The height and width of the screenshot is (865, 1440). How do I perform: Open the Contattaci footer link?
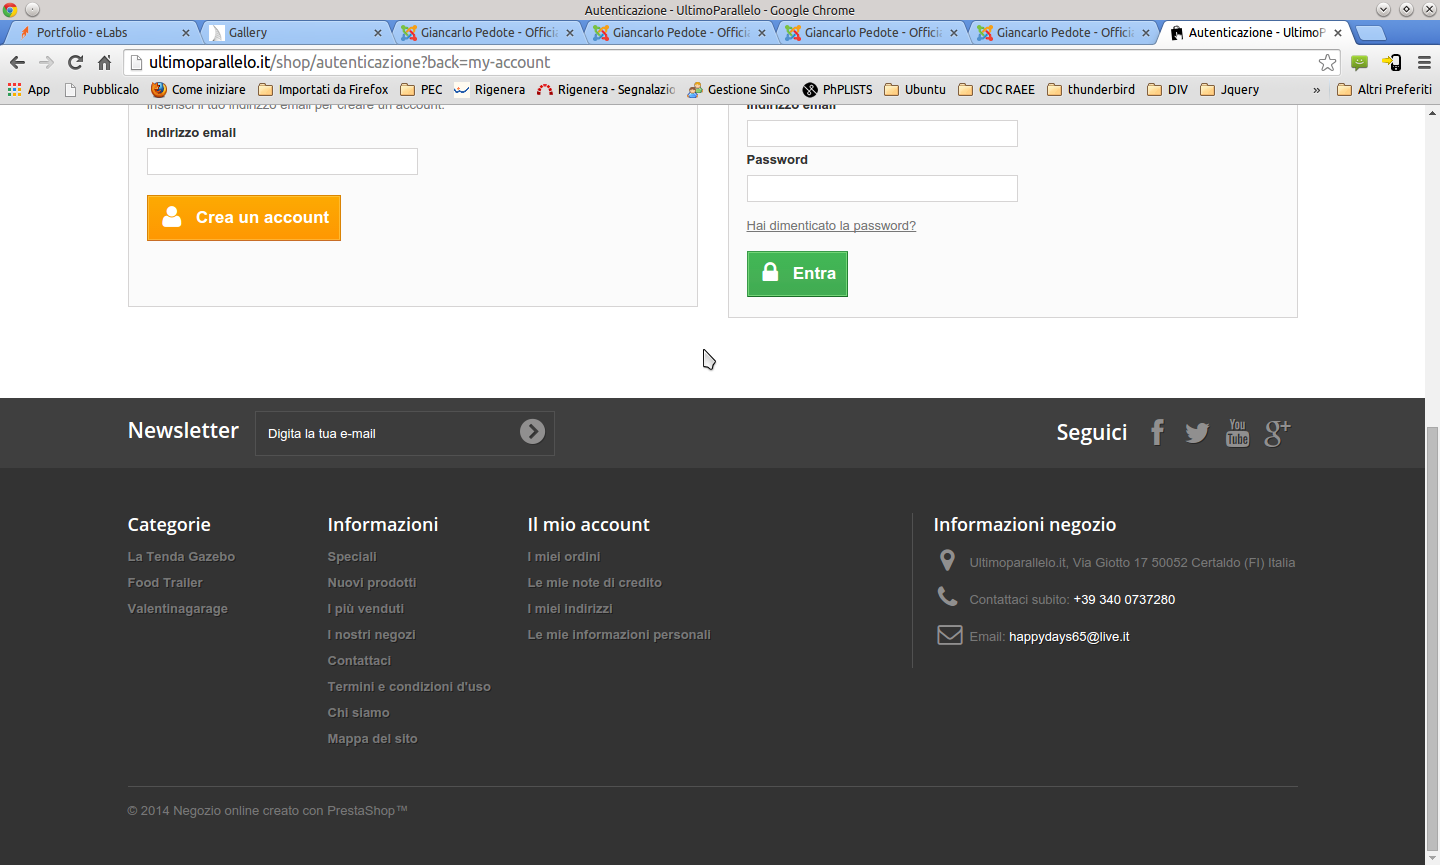point(359,661)
